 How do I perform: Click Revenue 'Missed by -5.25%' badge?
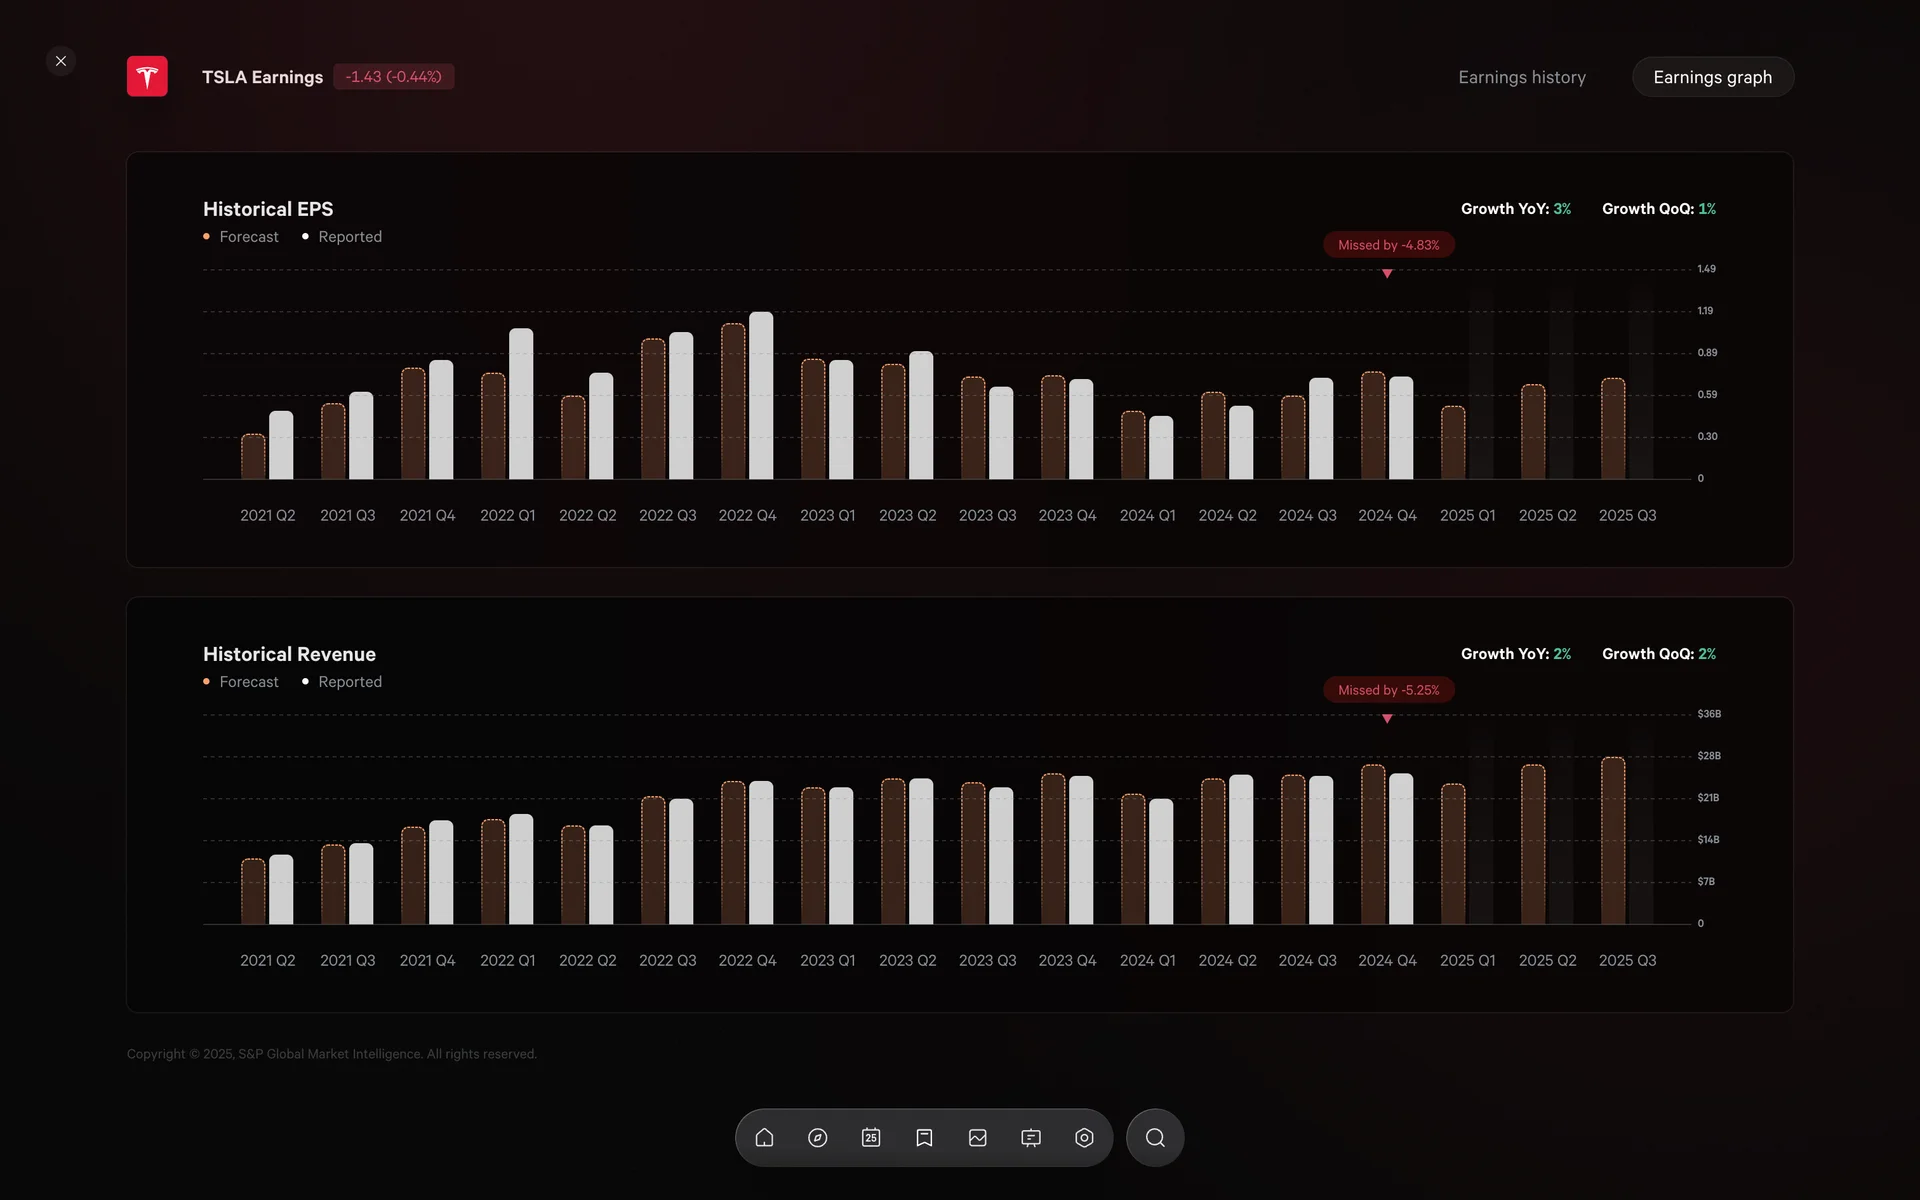pyautogui.click(x=1388, y=690)
